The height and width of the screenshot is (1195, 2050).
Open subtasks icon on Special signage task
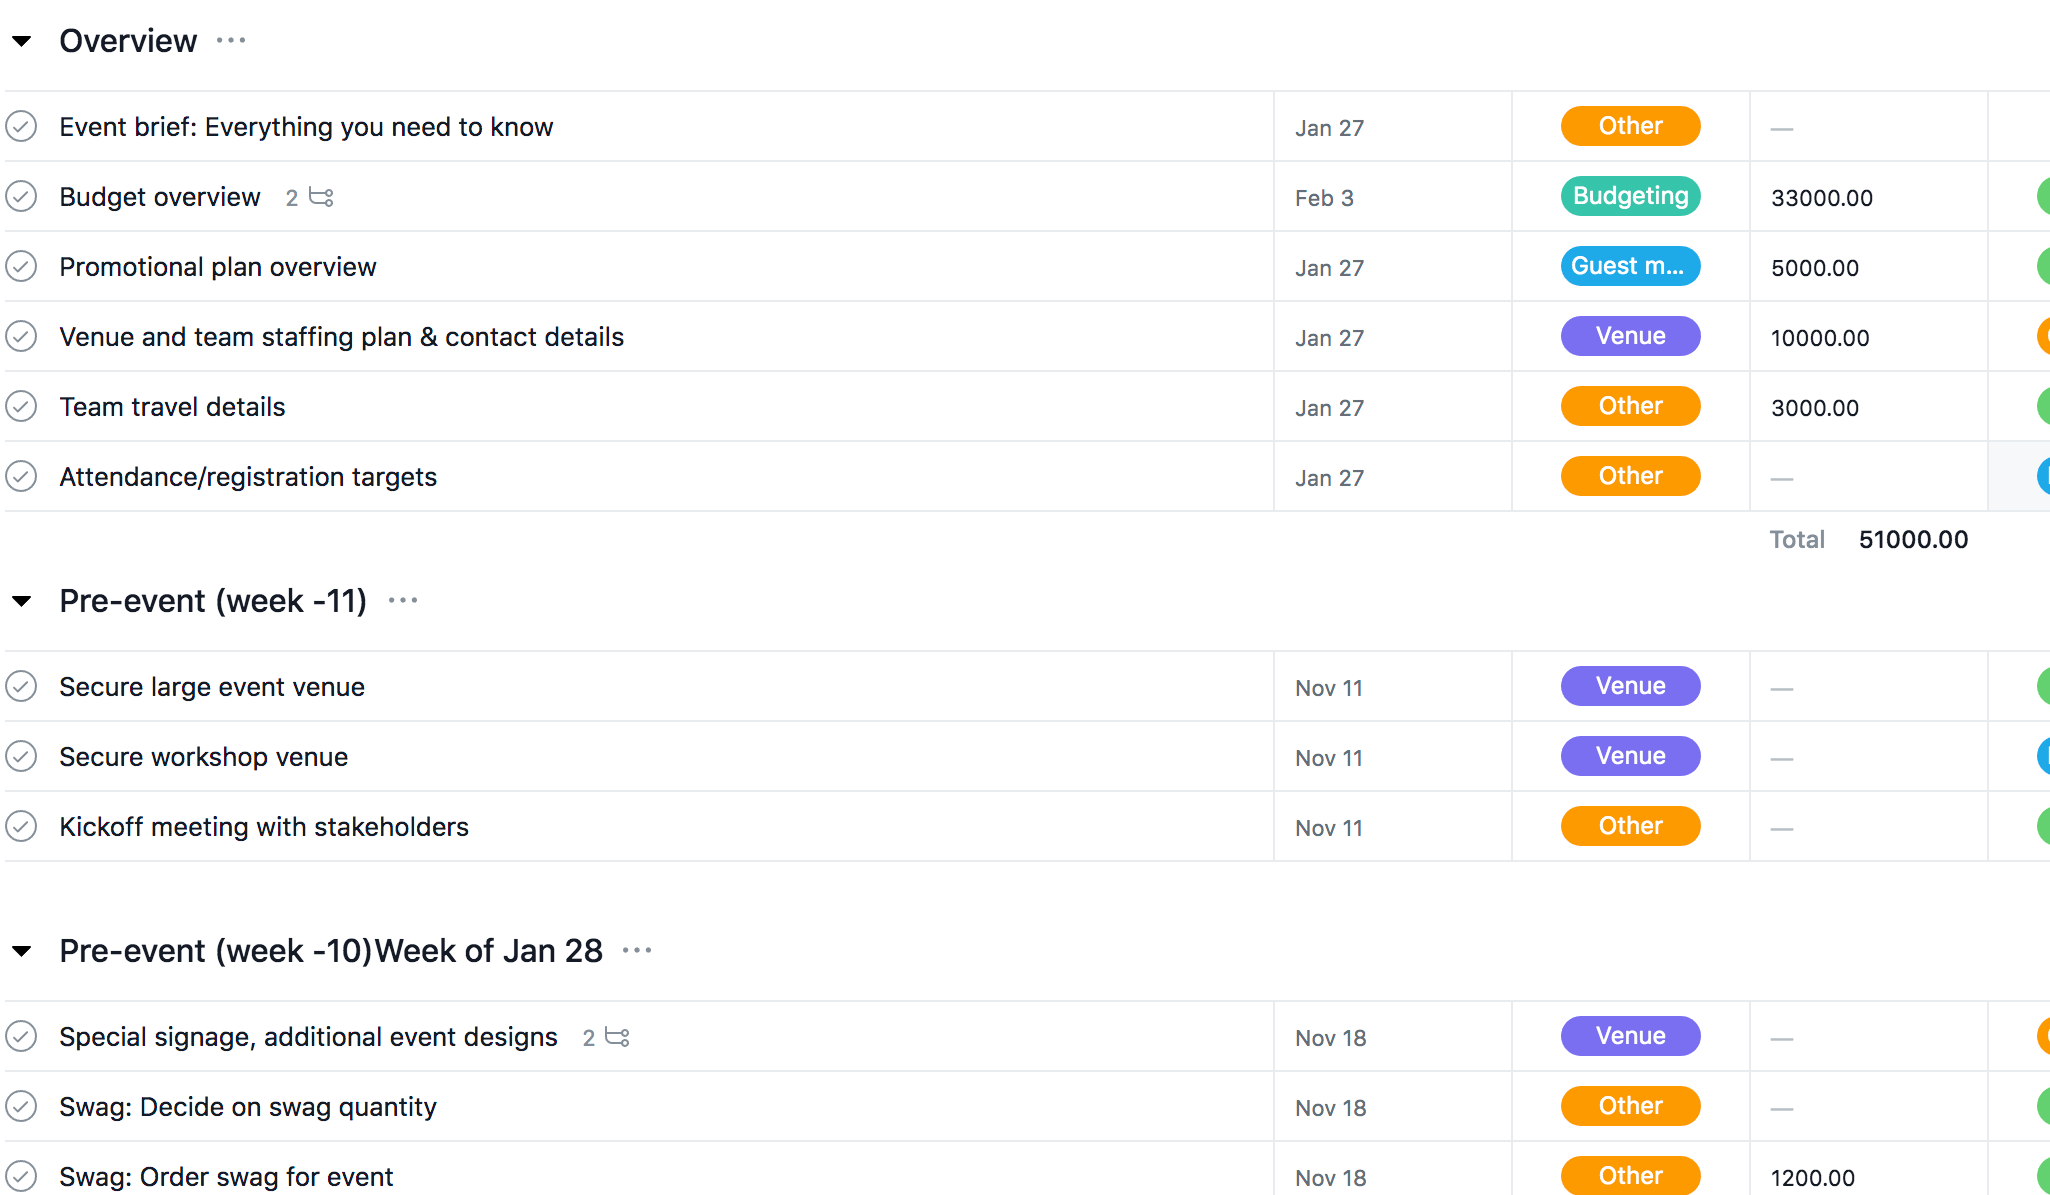(618, 1037)
